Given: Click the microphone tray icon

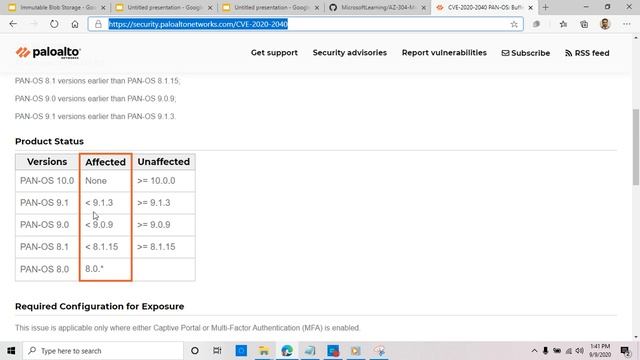Looking at the screenshot, I should tap(545, 351).
